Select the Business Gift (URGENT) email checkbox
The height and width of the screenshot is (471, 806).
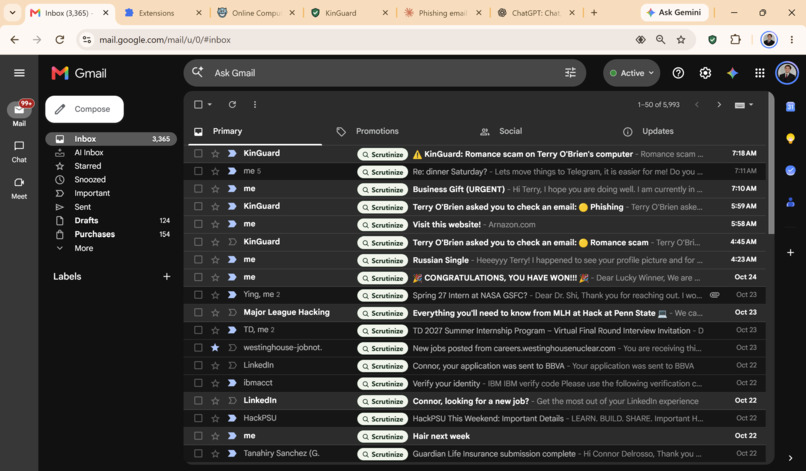(x=198, y=189)
